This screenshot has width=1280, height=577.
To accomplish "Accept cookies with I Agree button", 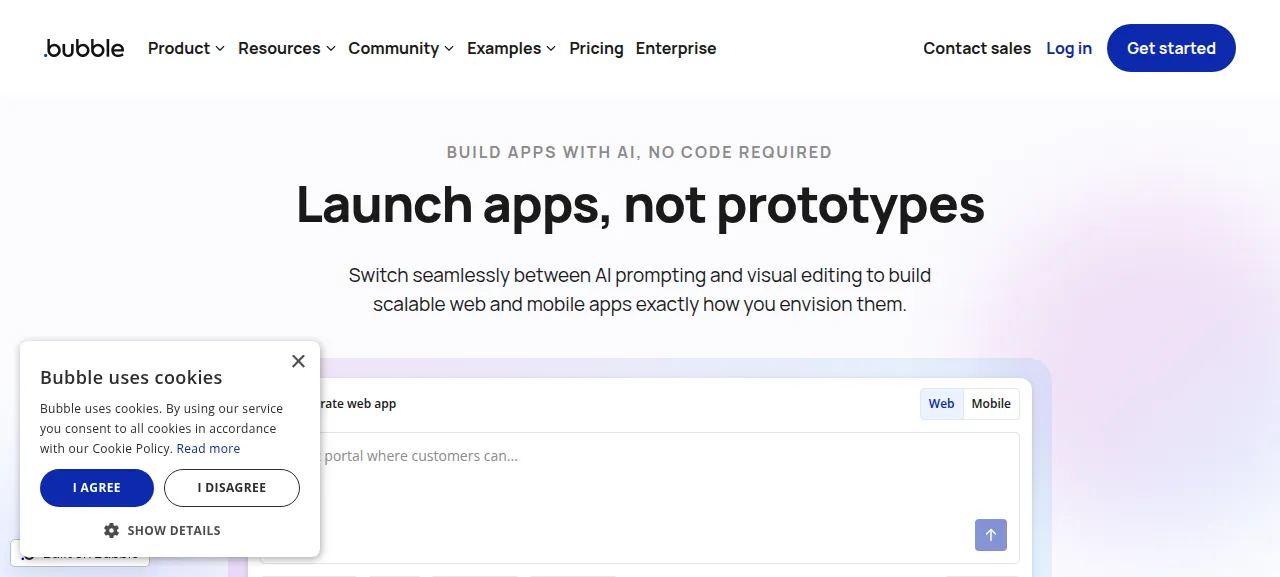I will pyautogui.click(x=97, y=488).
